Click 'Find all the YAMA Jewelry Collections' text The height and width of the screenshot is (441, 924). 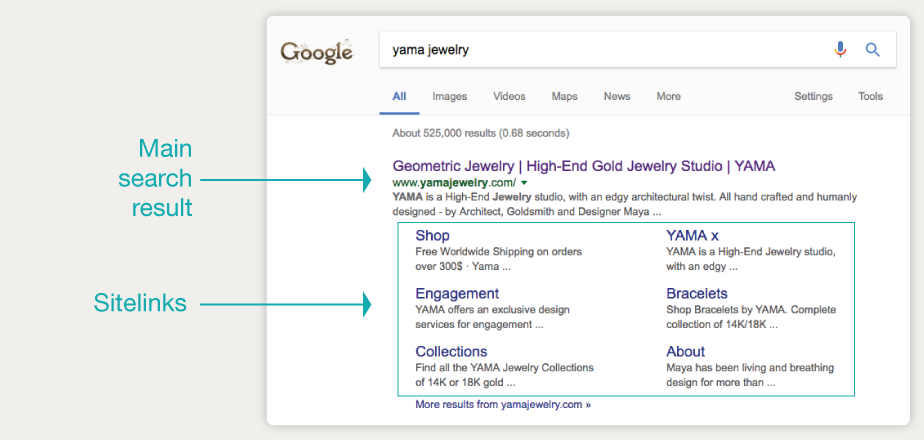point(504,375)
